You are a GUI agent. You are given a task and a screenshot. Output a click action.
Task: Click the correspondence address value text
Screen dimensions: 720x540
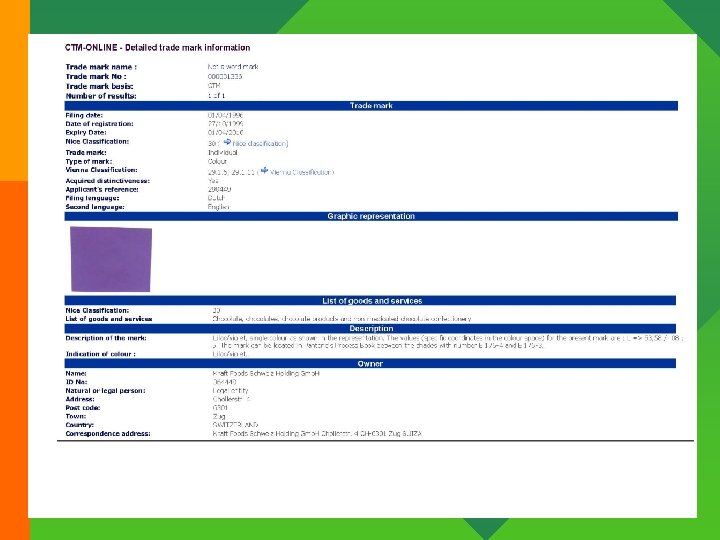click(x=317, y=433)
